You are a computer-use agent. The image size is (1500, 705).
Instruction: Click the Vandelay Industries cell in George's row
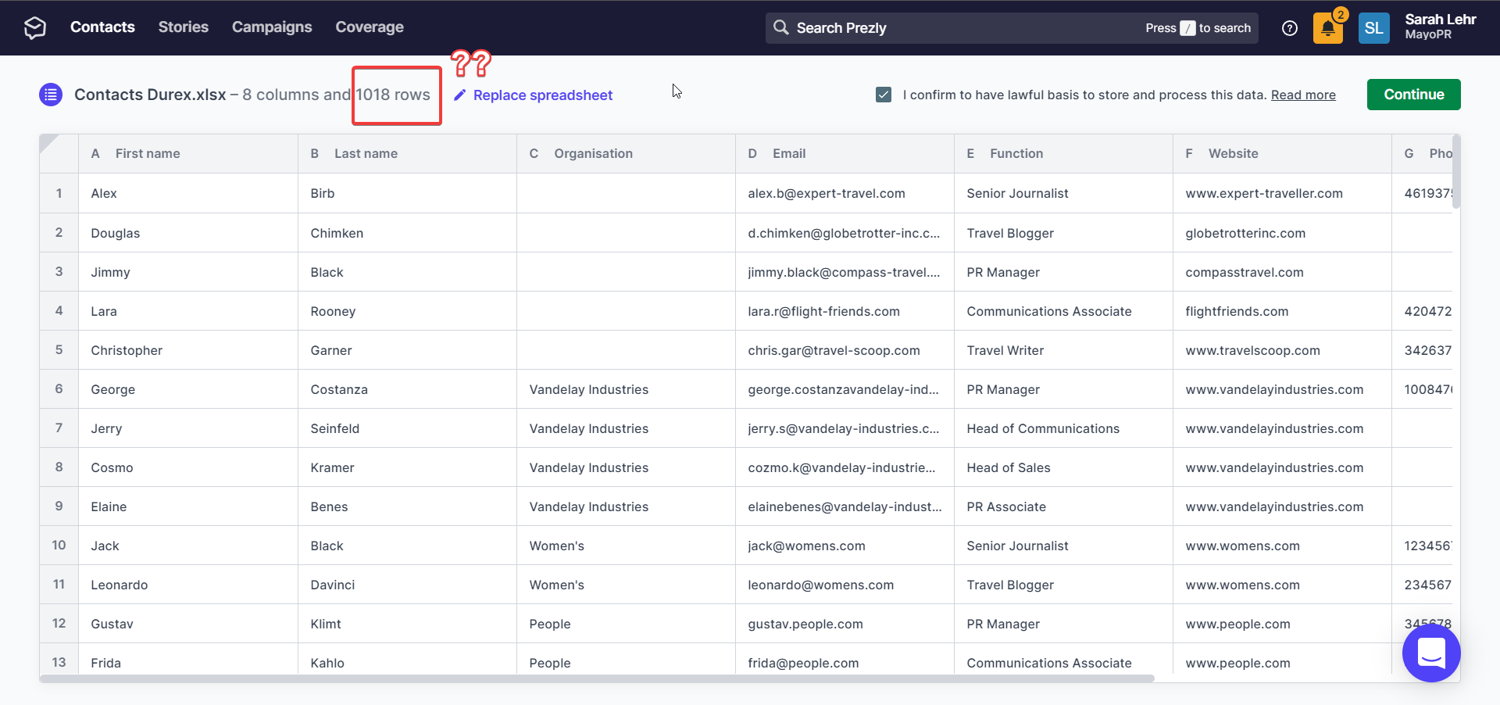pyautogui.click(x=626, y=389)
